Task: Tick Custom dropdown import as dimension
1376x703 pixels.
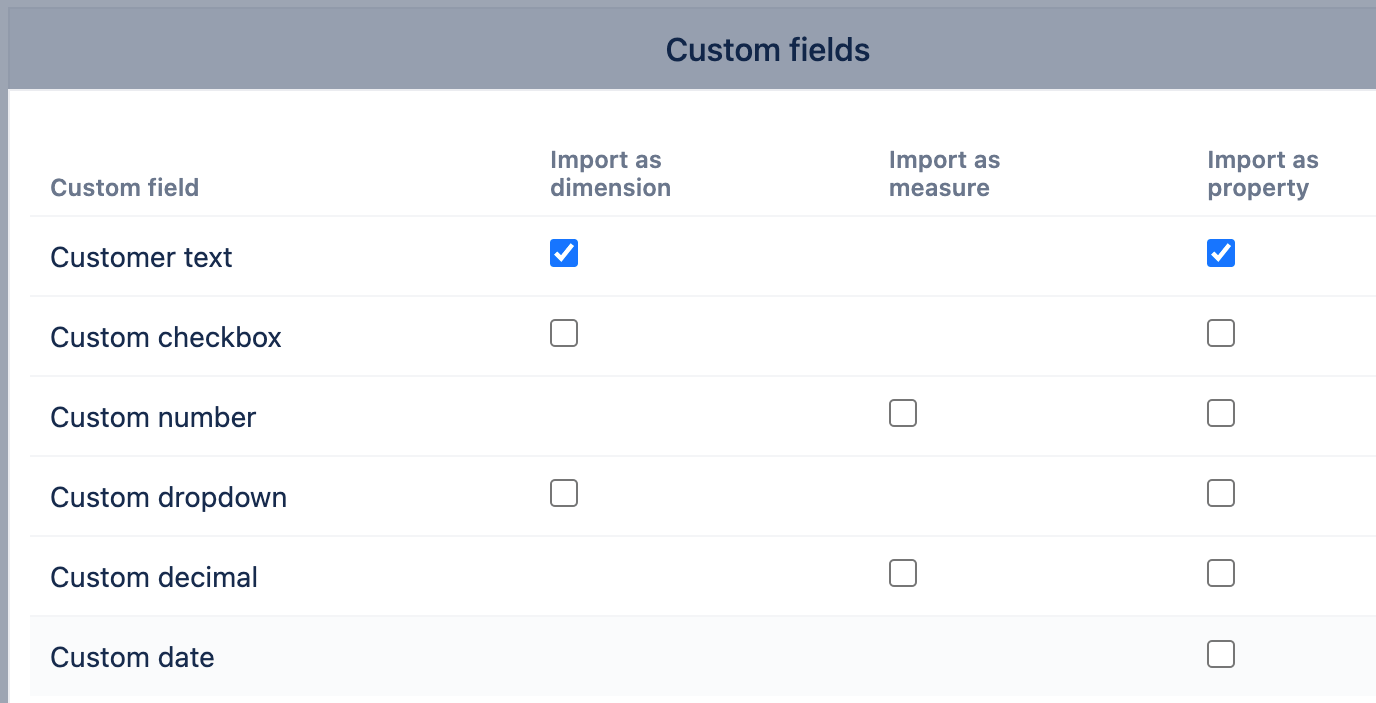Action: [564, 494]
